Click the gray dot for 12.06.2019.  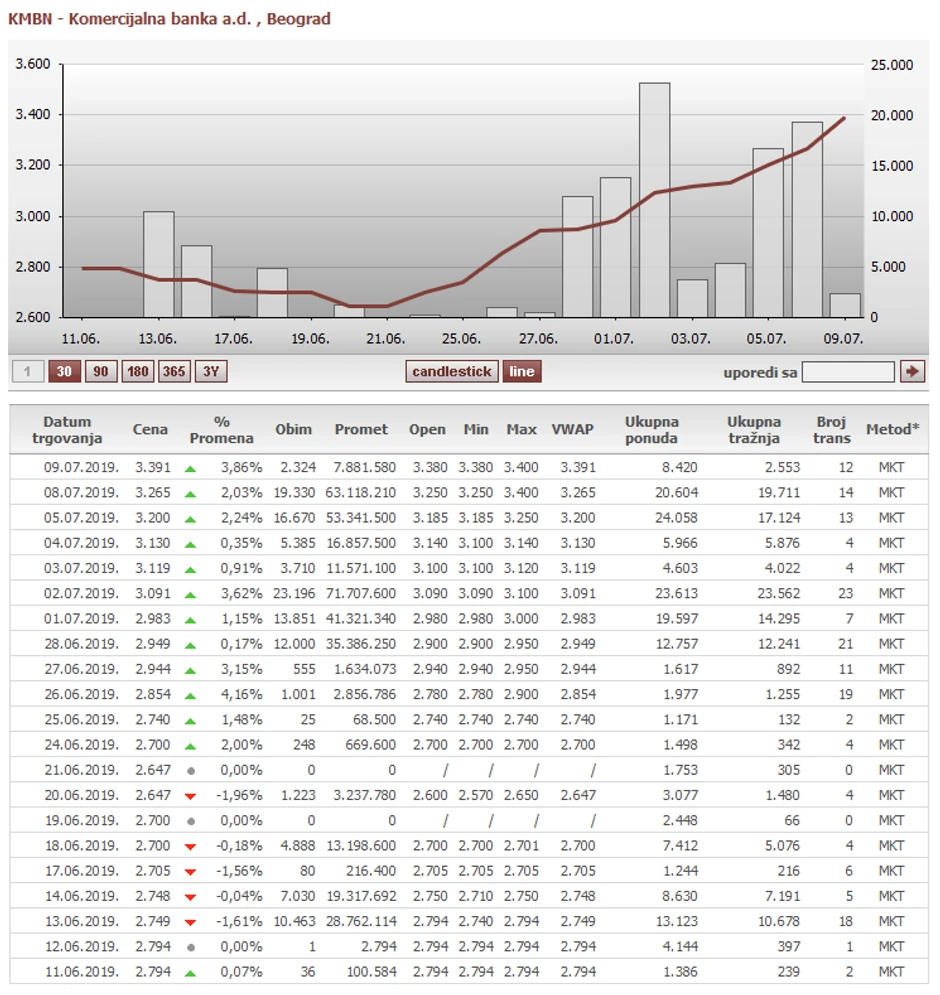(191, 947)
